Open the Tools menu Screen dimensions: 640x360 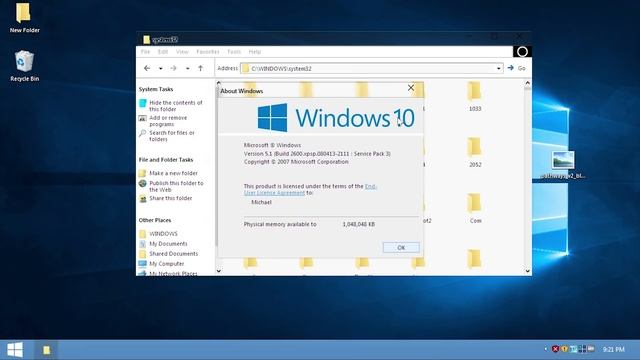[x=234, y=52]
